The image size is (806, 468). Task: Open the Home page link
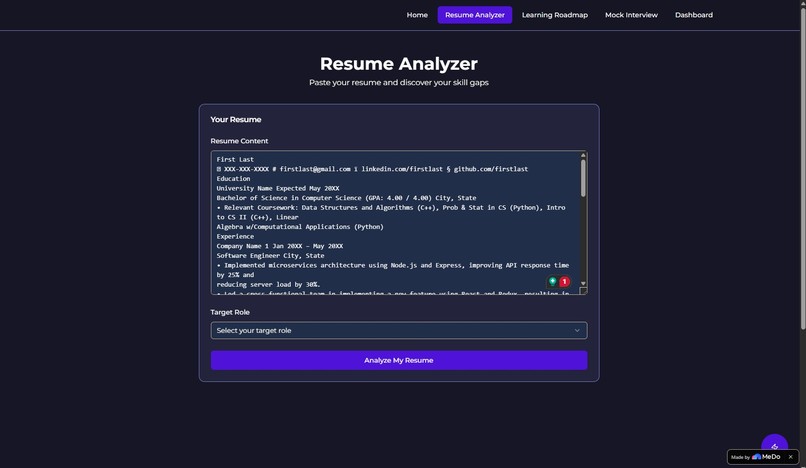417,15
